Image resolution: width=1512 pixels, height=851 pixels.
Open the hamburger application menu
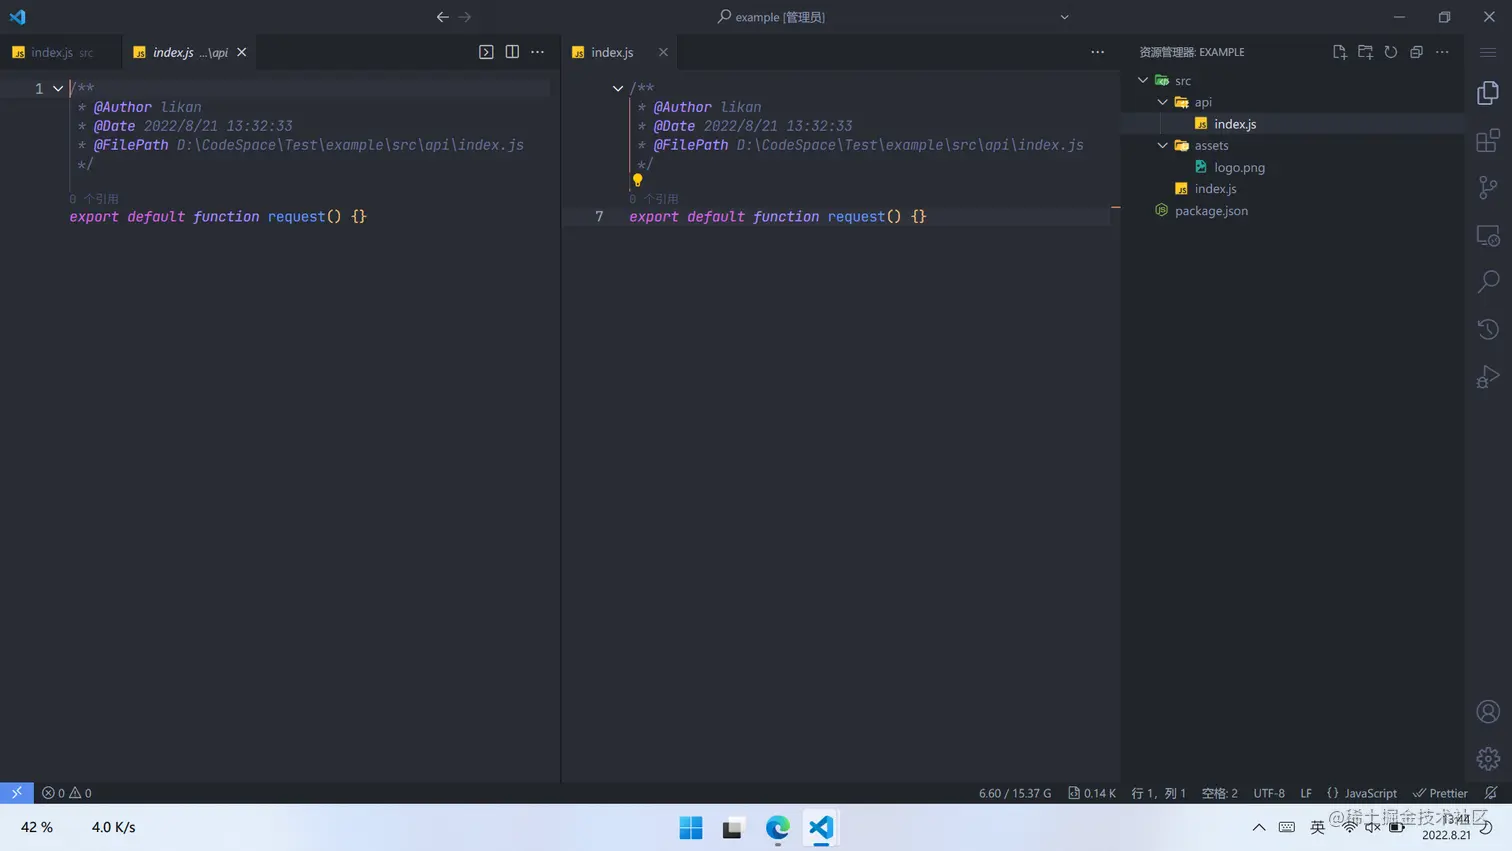point(1488,52)
